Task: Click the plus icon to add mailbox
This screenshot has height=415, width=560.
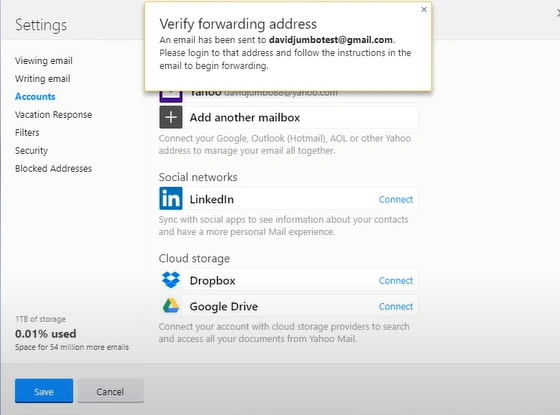Action: pyautogui.click(x=171, y=117)
